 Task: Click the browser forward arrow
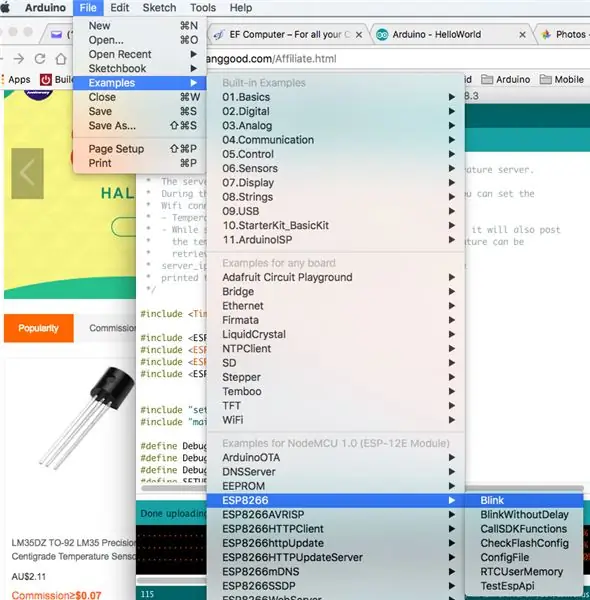point(18,59)
